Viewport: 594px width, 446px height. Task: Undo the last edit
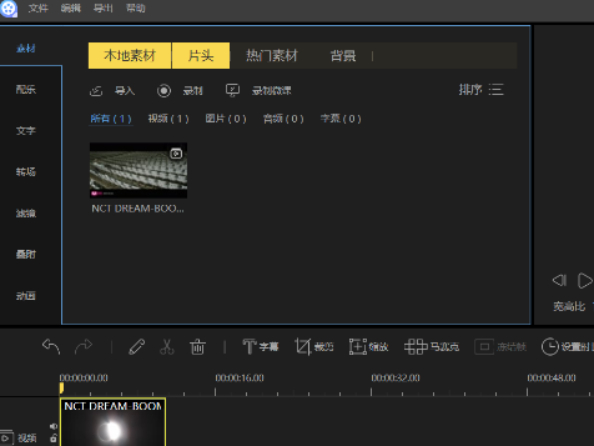pos(51,346)
